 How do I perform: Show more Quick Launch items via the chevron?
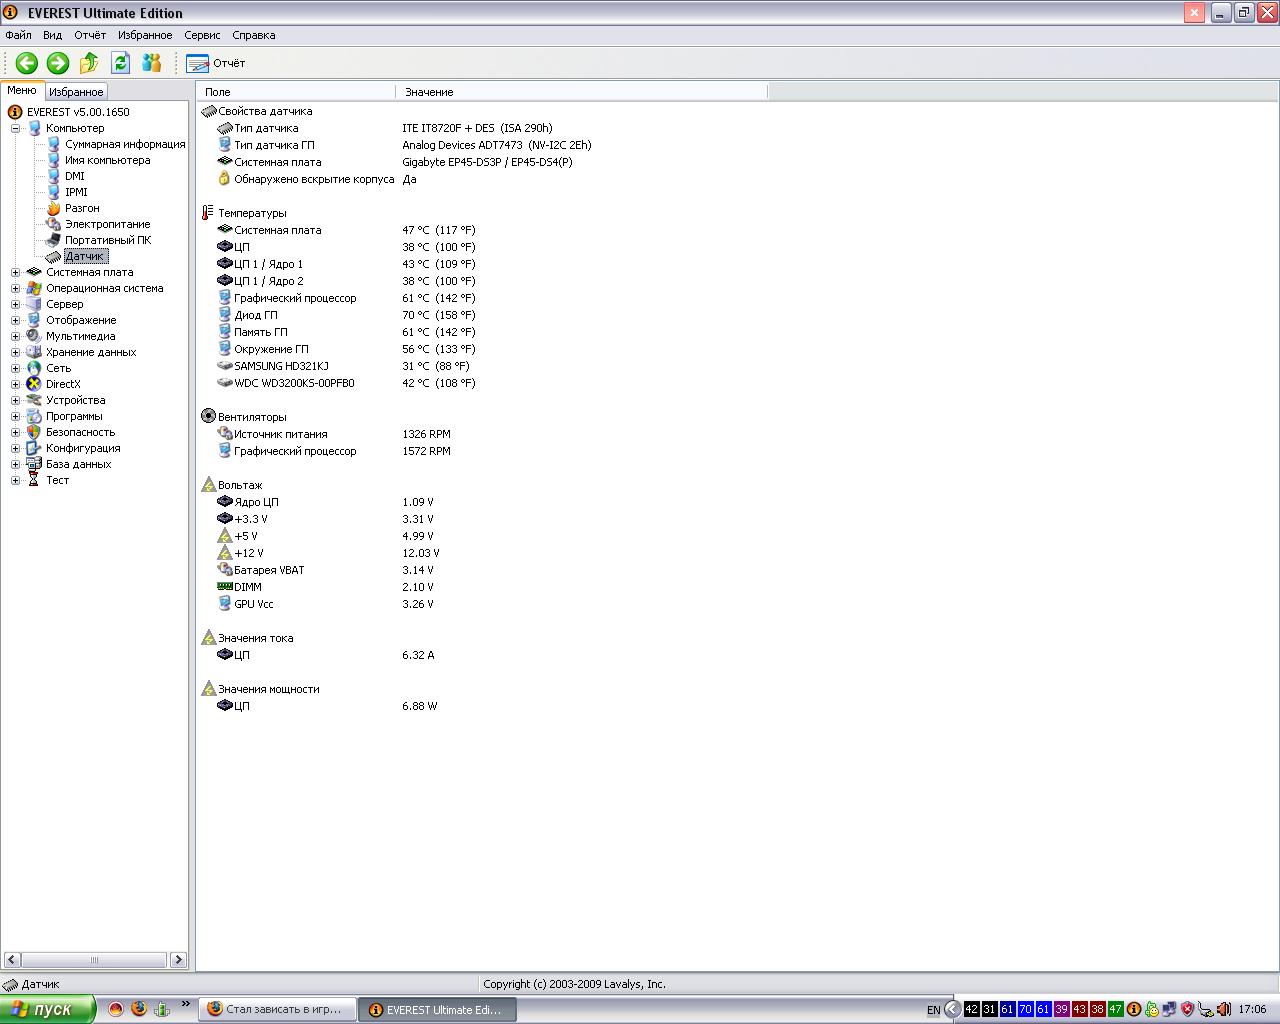(x=185, y=1004)
